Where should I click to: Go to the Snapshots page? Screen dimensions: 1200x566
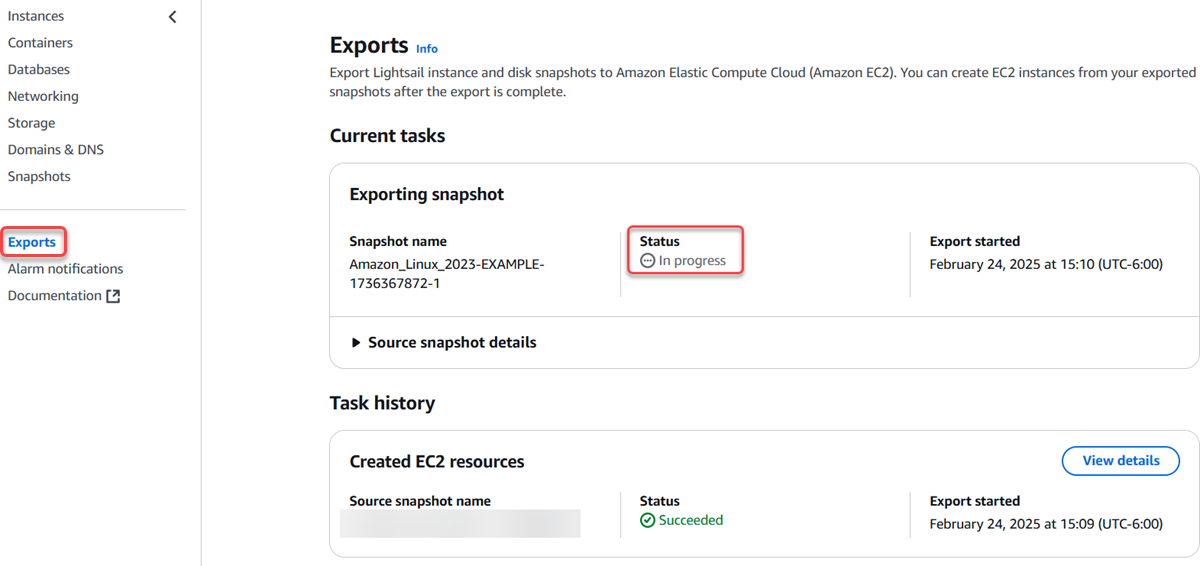click(39, 177)
